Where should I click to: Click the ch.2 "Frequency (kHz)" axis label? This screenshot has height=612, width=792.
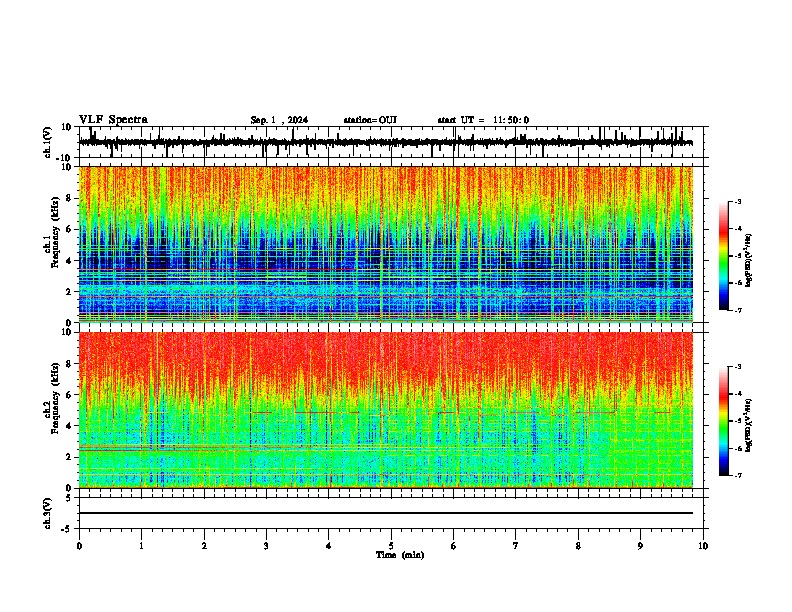[x=55, y=398]
